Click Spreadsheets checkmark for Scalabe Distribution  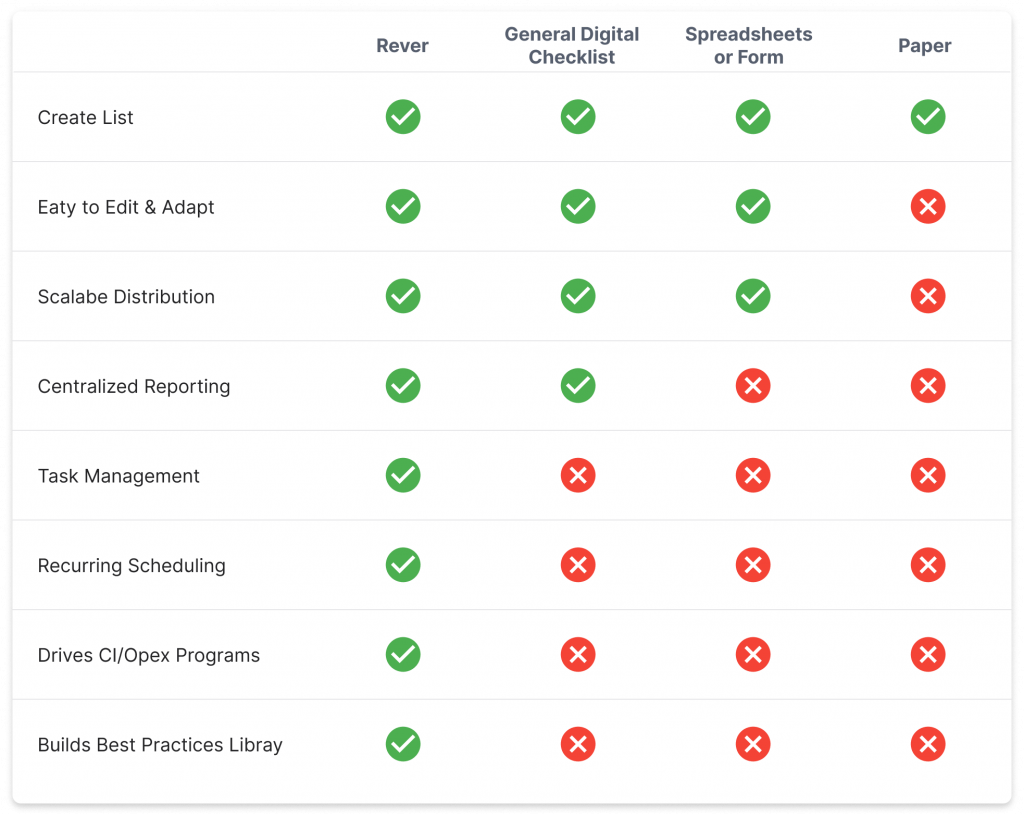[753, 296]
